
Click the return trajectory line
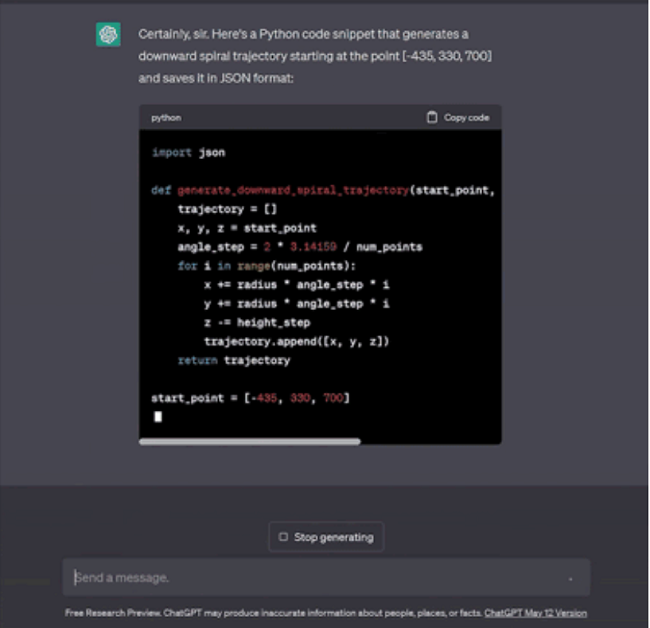coord(233,360)
